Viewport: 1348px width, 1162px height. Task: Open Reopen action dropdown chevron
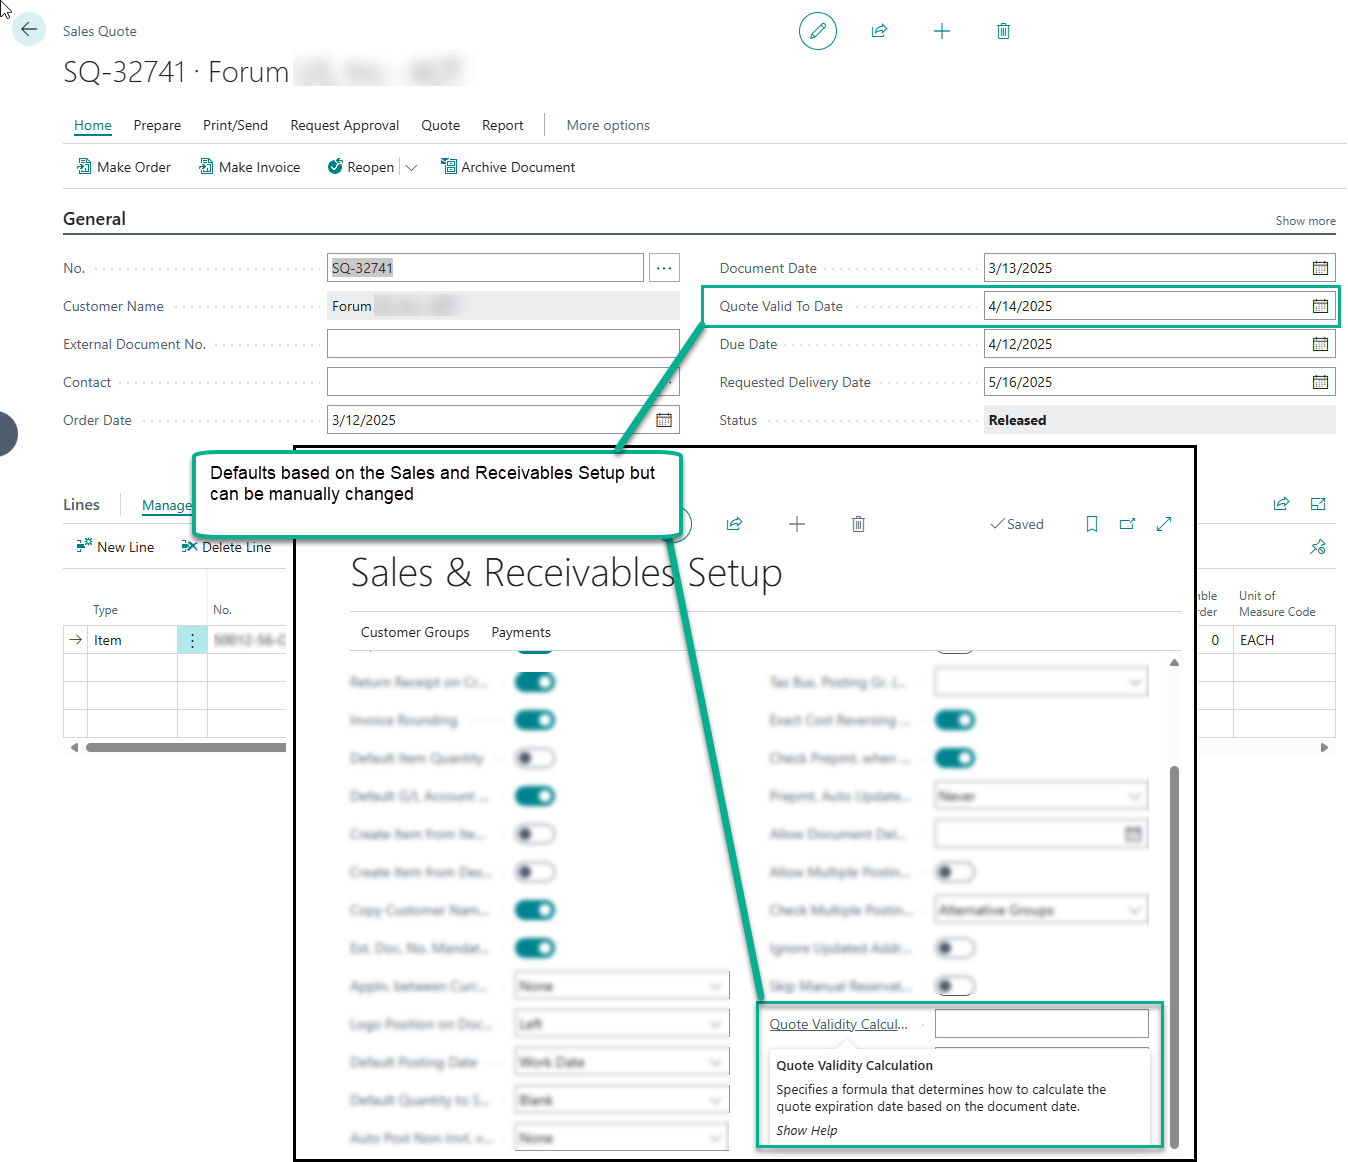[411, 167]
